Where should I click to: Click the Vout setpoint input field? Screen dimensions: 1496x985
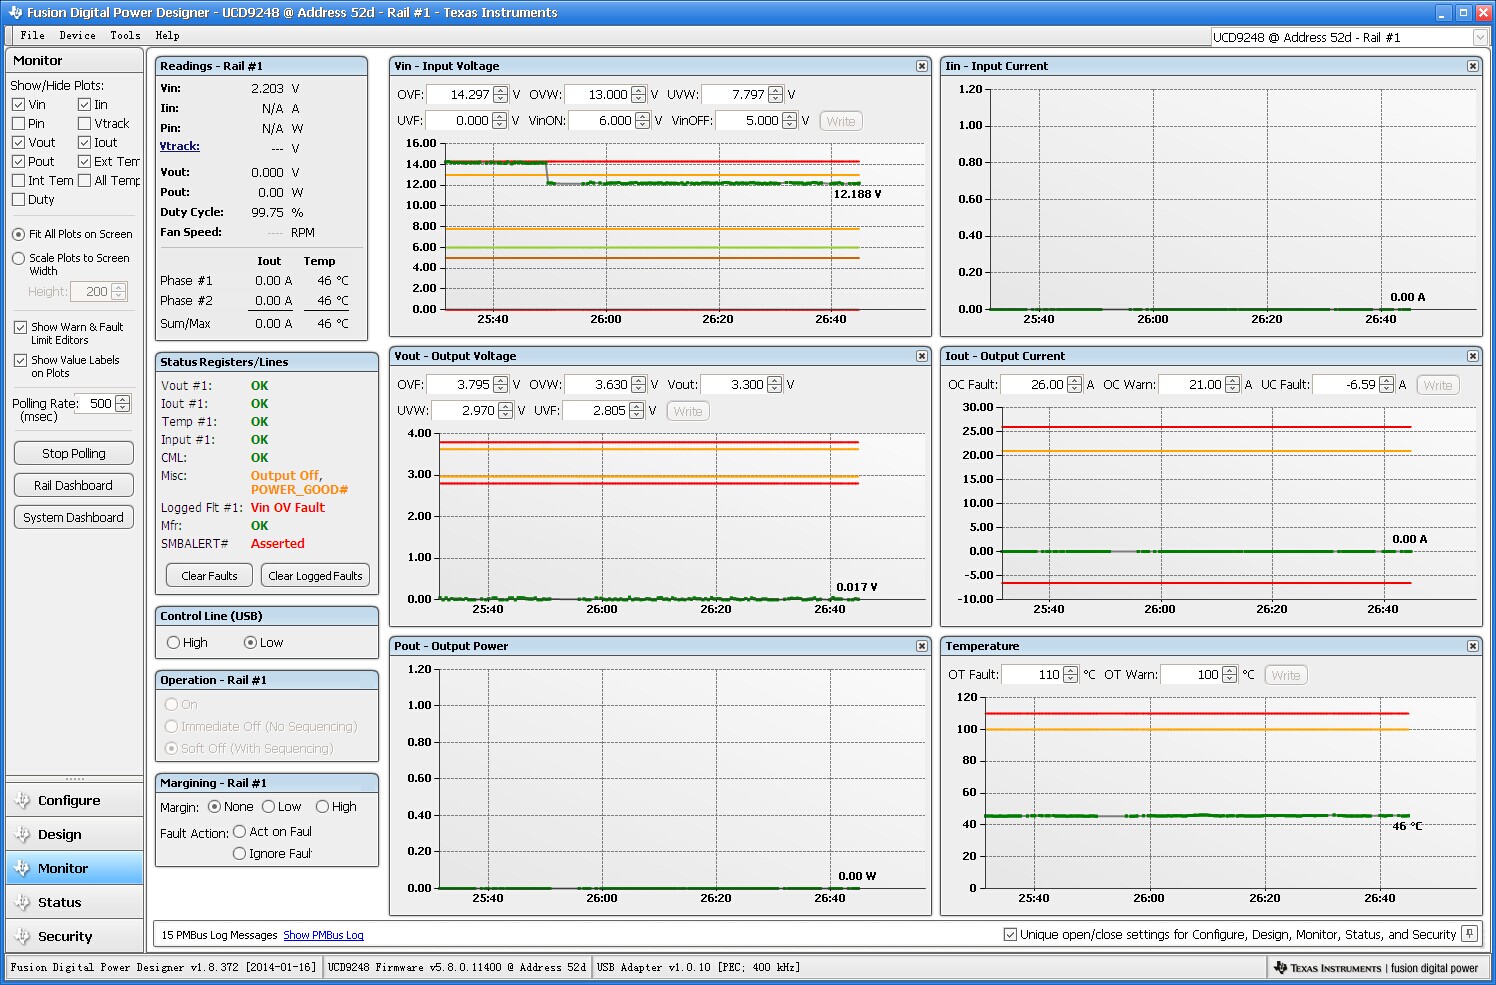734,385
